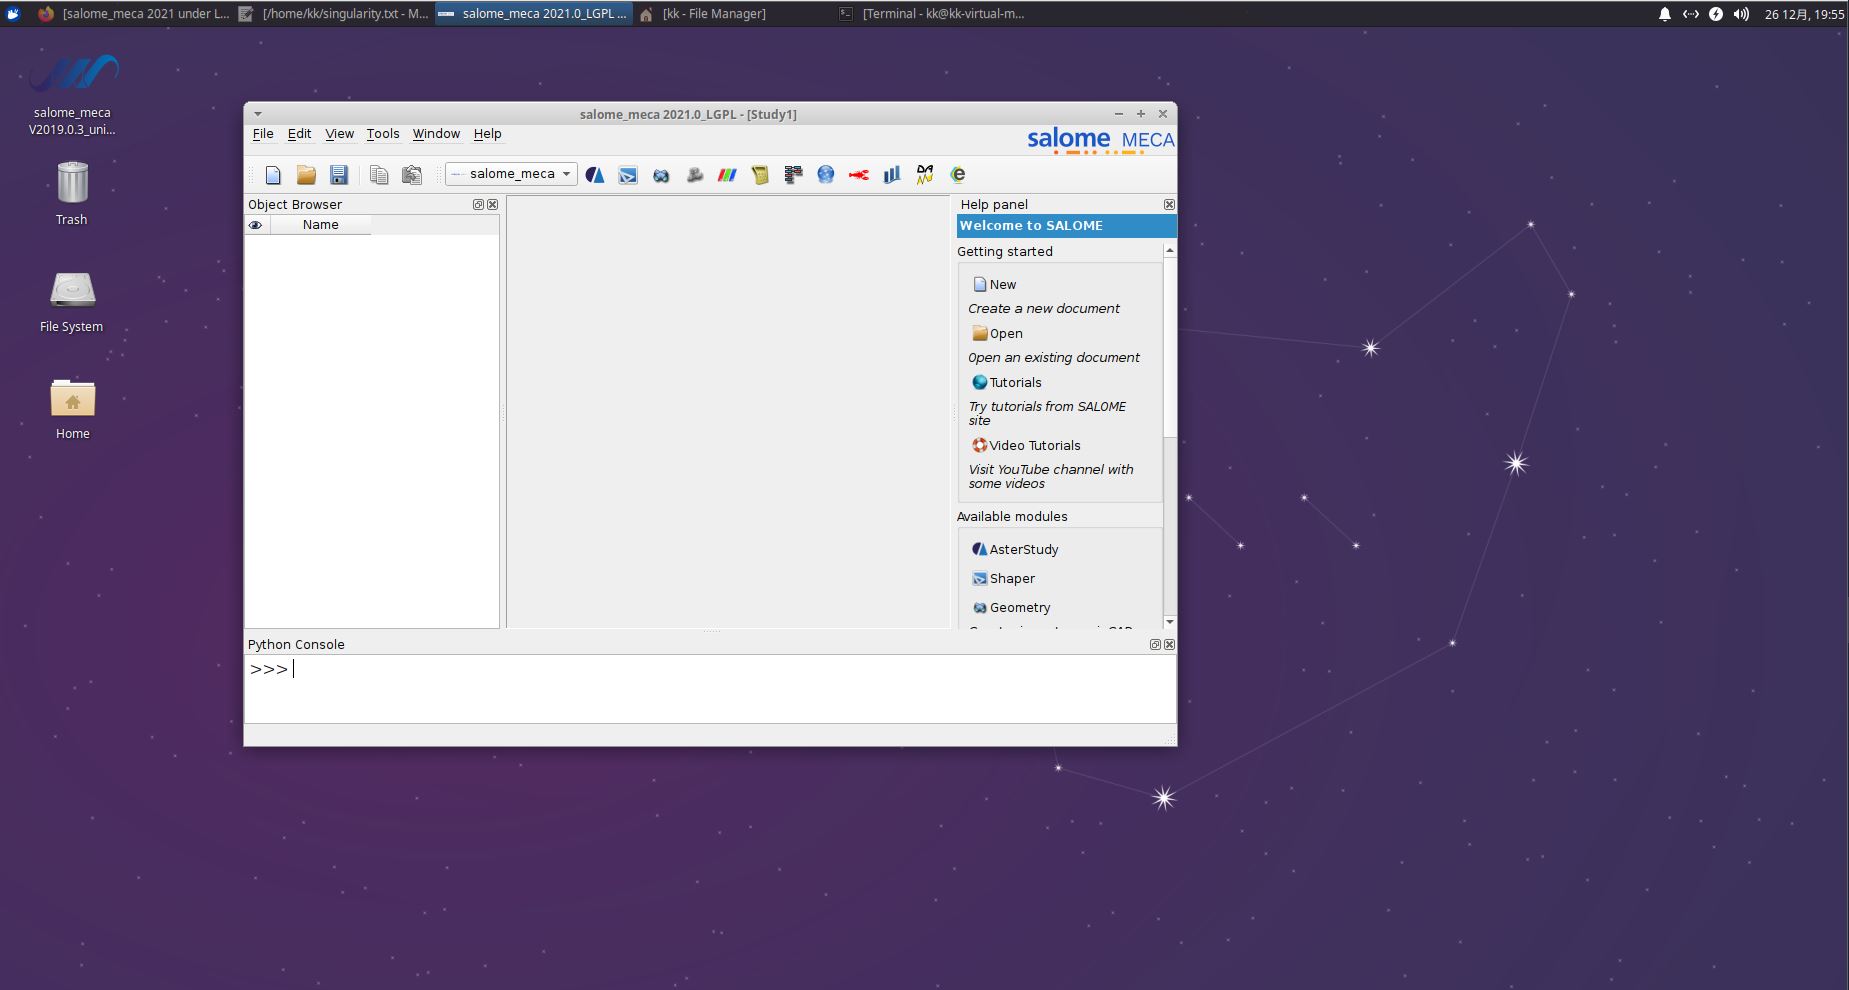
Task: Close the Help panel
Action: 1169,204
